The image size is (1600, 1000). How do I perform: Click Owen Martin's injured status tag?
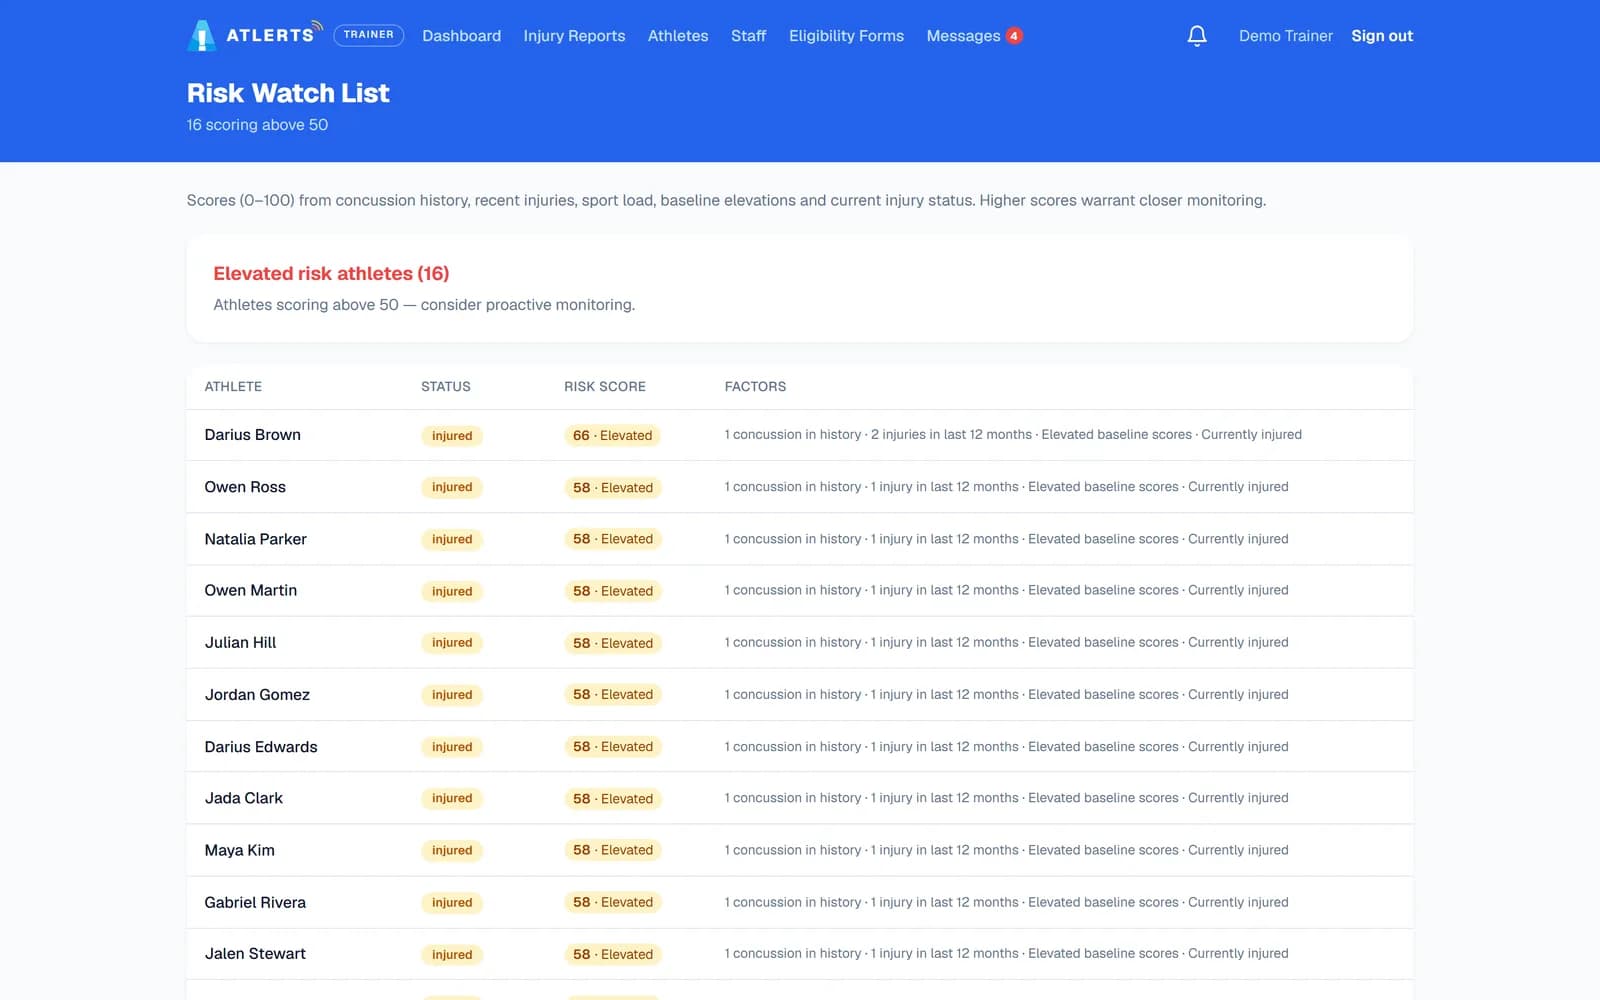click(x=452, y=591)
